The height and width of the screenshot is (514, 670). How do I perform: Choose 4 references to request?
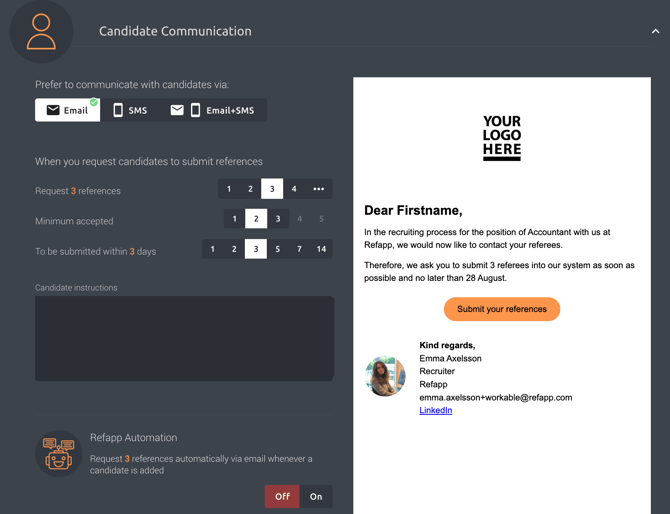[294, 189]
